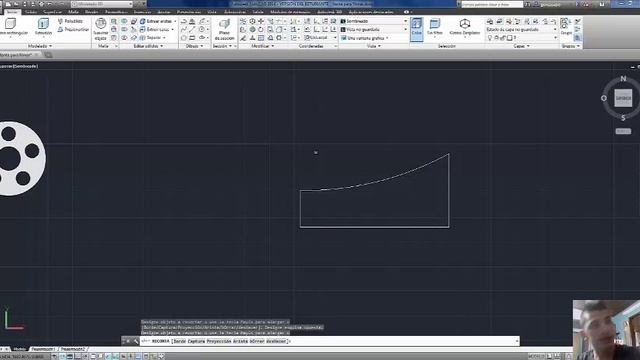Click the search help input field

(492, 4)
